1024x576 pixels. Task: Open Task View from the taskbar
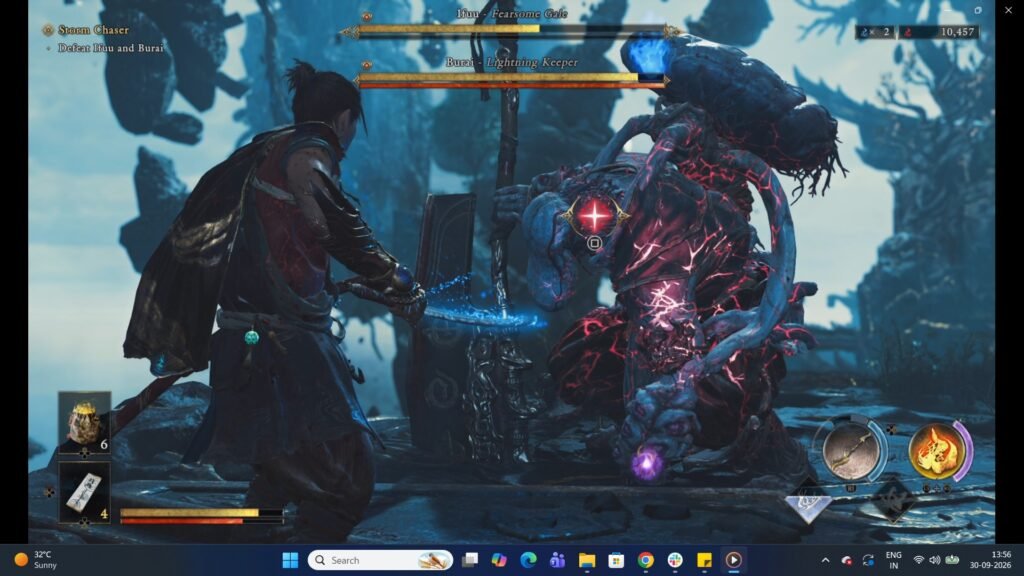470,560
